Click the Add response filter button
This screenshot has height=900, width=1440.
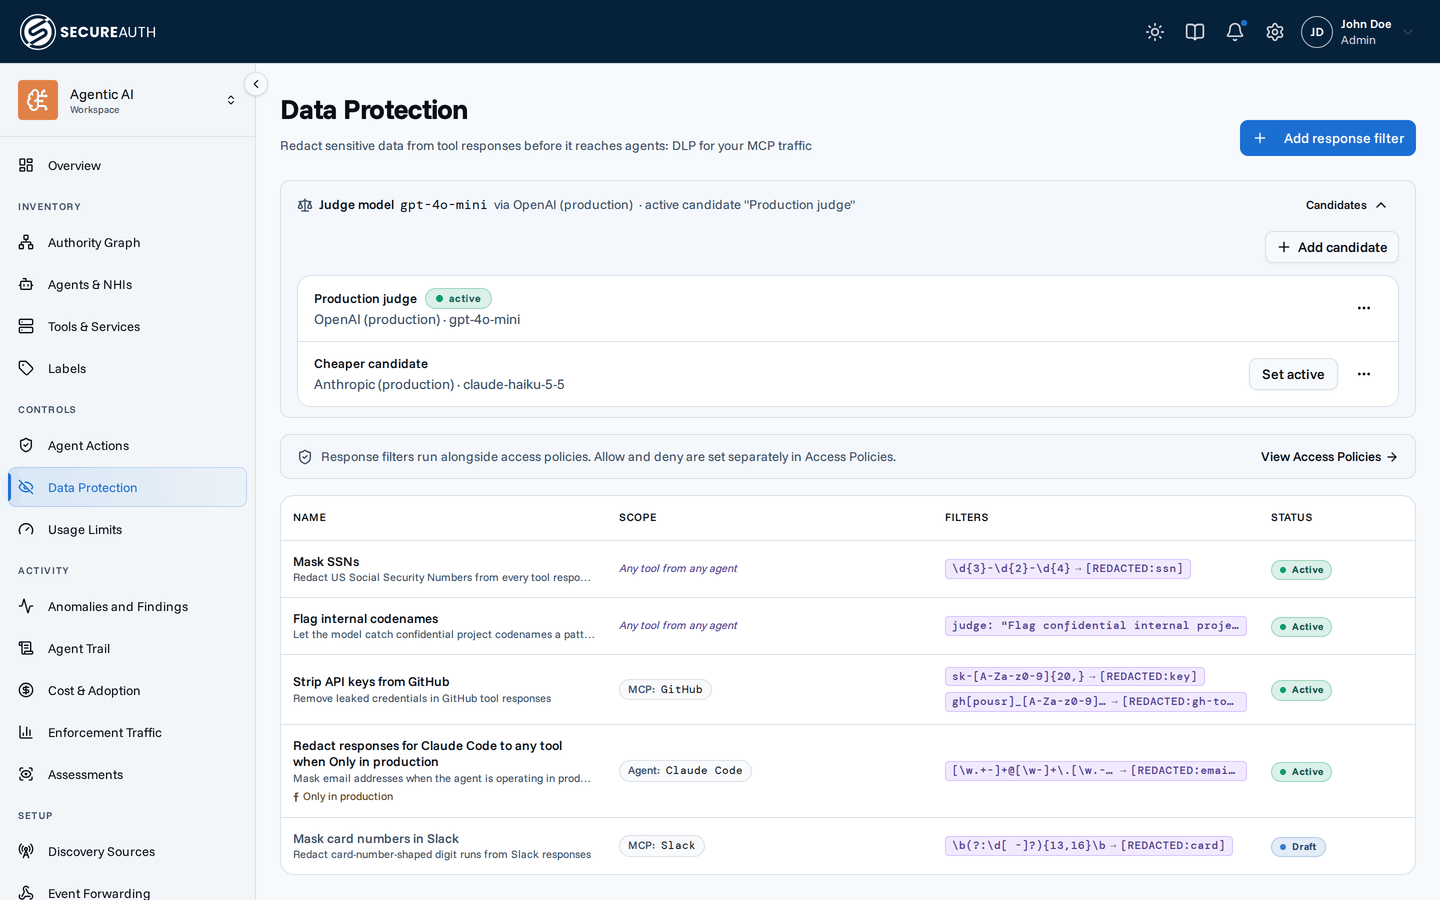point(1328,138)
